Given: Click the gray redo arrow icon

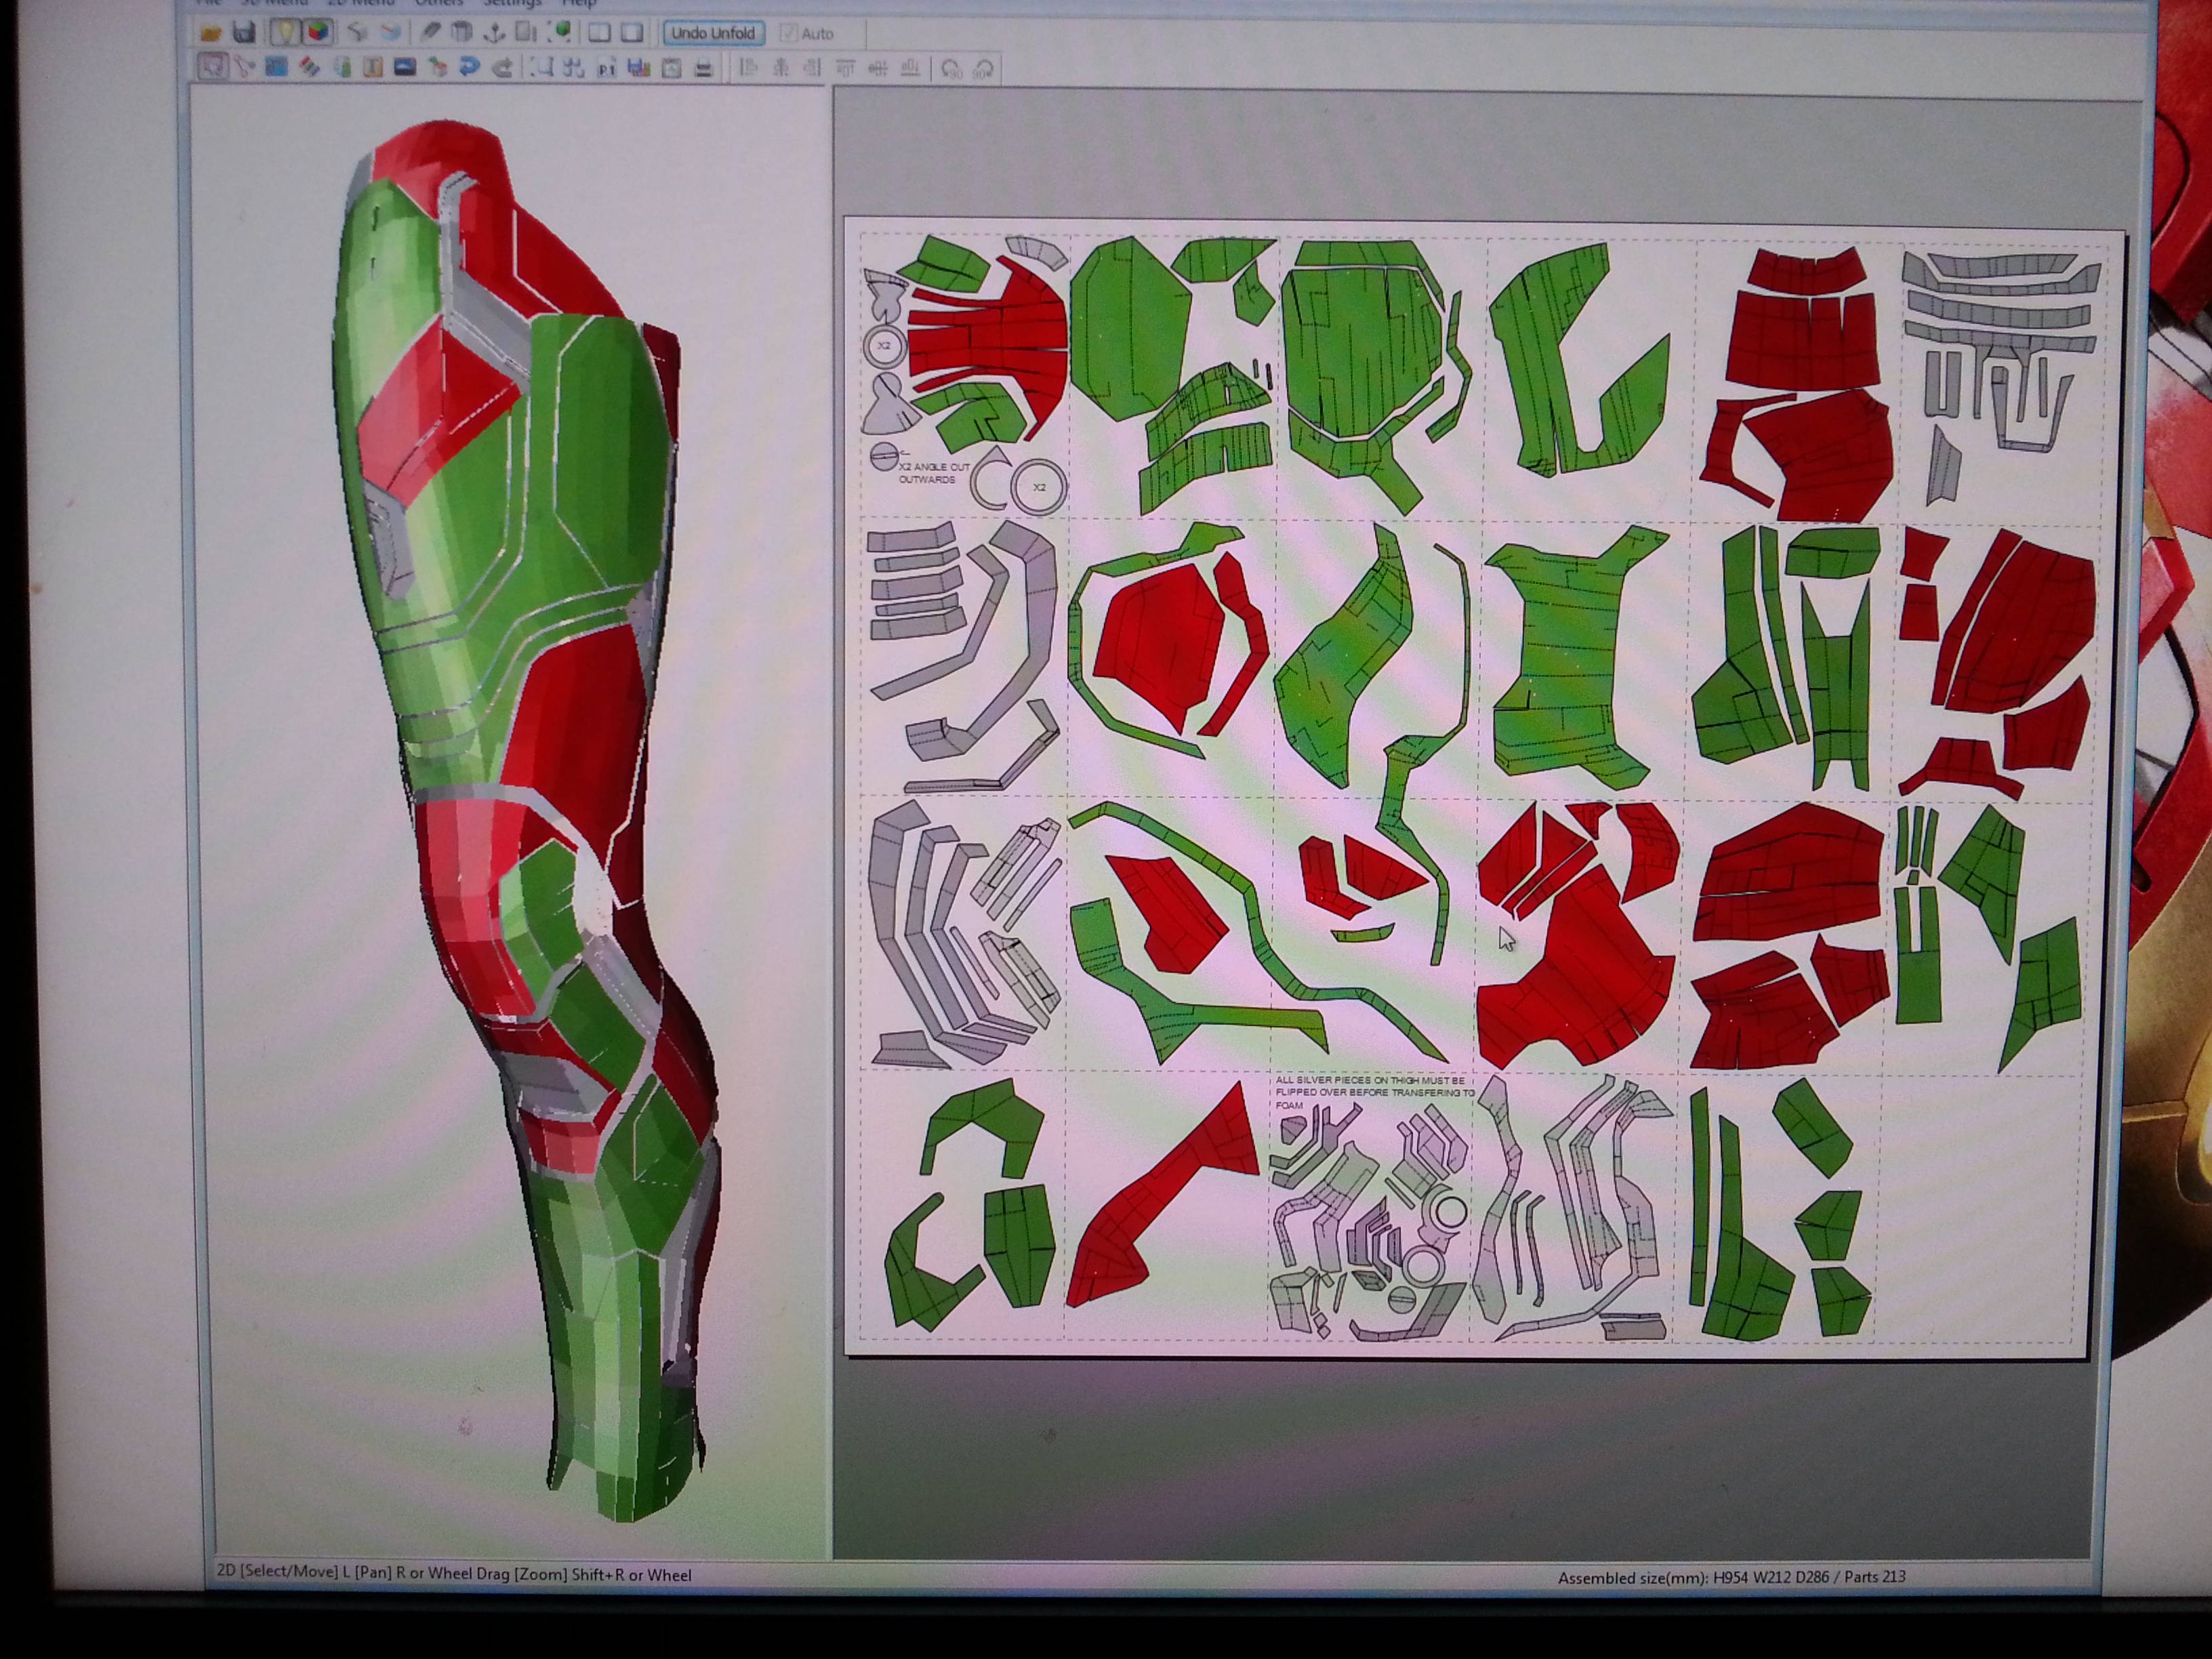Looking at the screenshot, I should coord(503,68).
